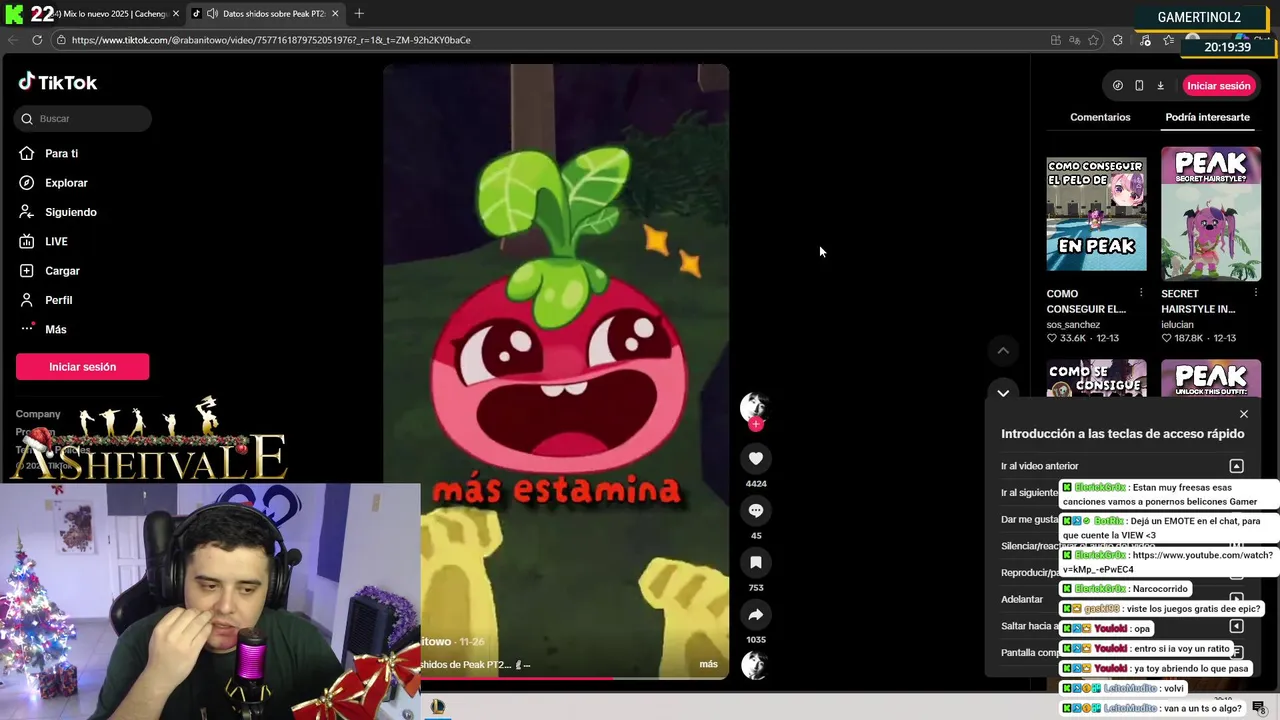Open the browser media control icon

point(1145,40)
